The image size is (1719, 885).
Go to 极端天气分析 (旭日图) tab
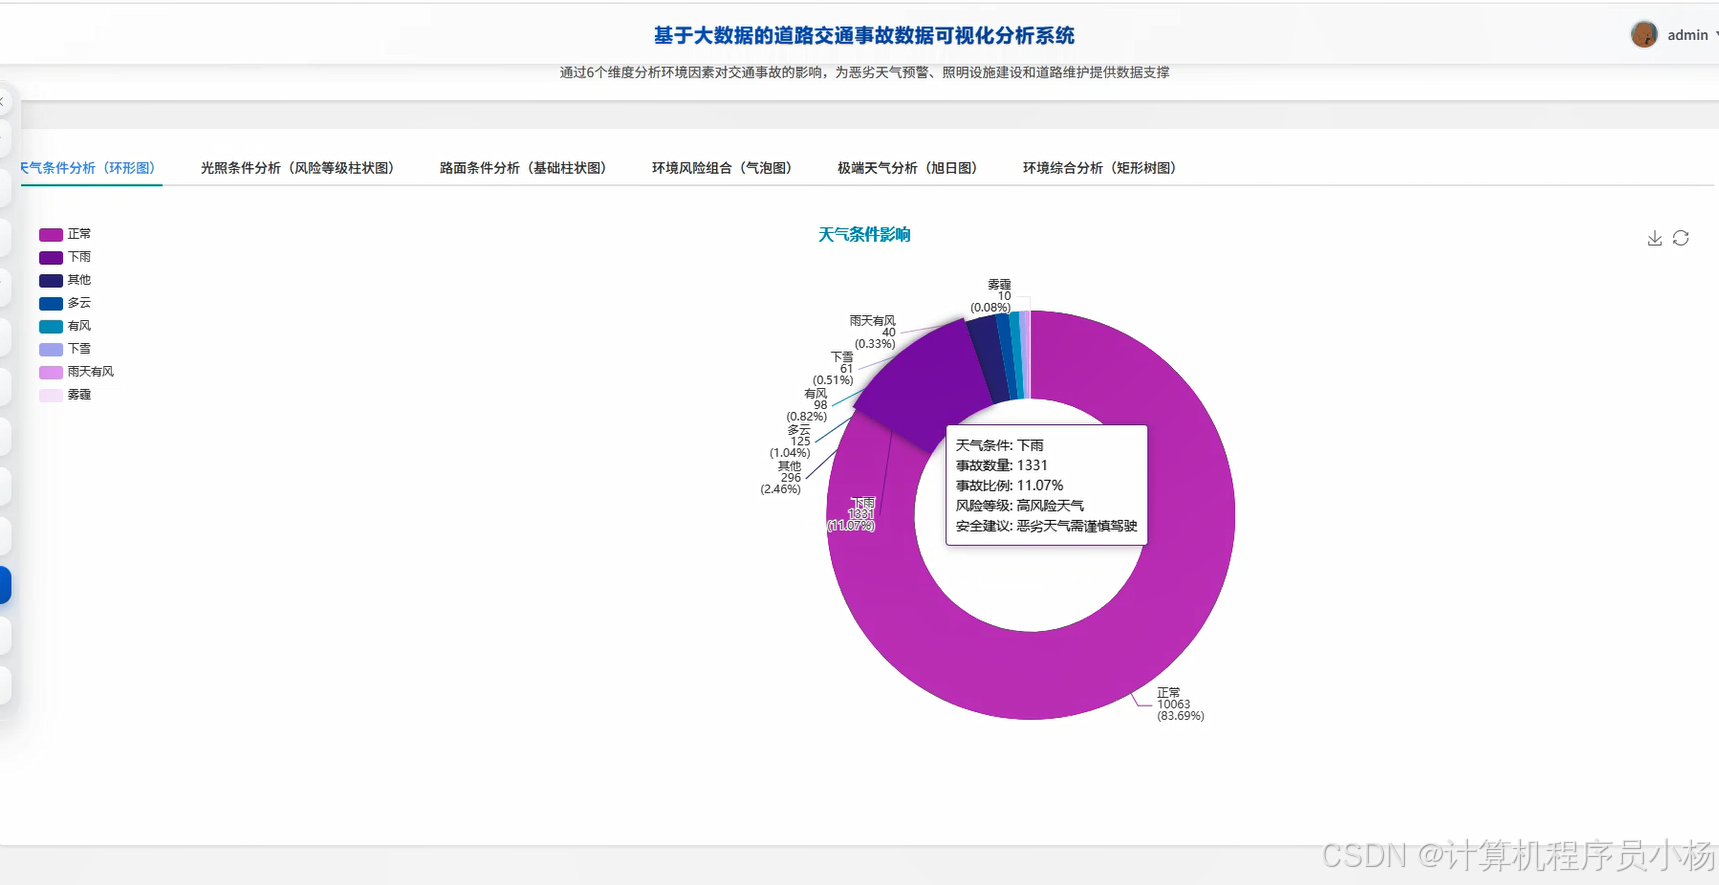coord(907,168)
